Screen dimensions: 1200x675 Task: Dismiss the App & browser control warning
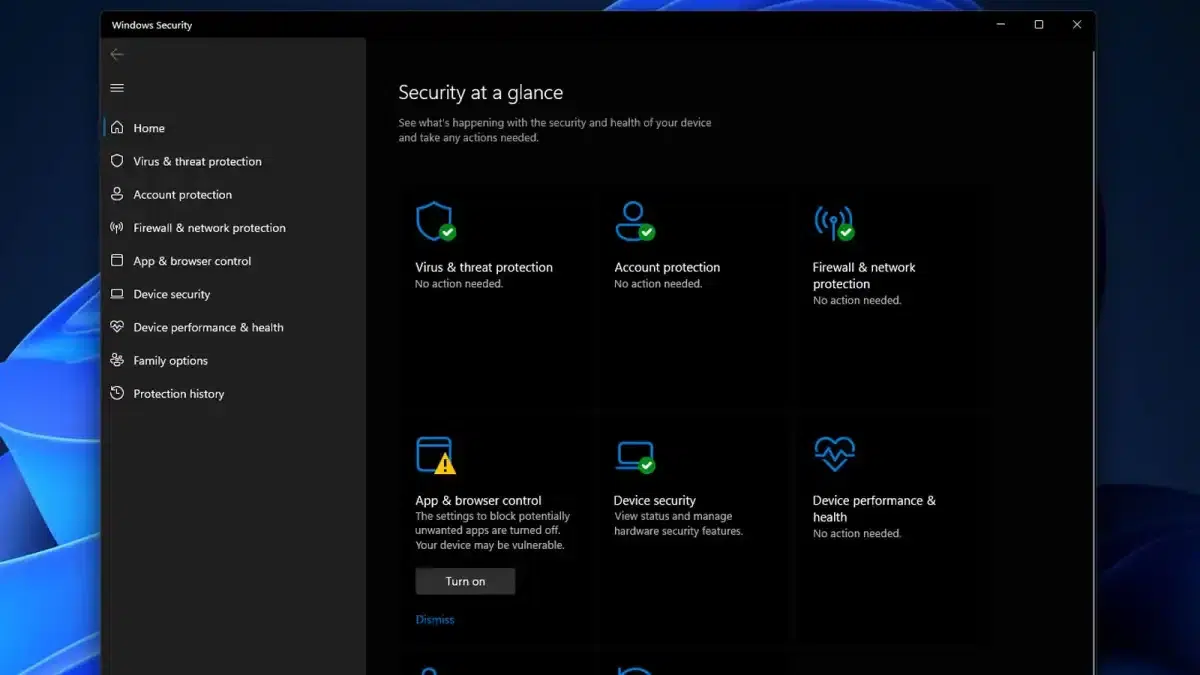pyautogui.click(x=434, y=619)
